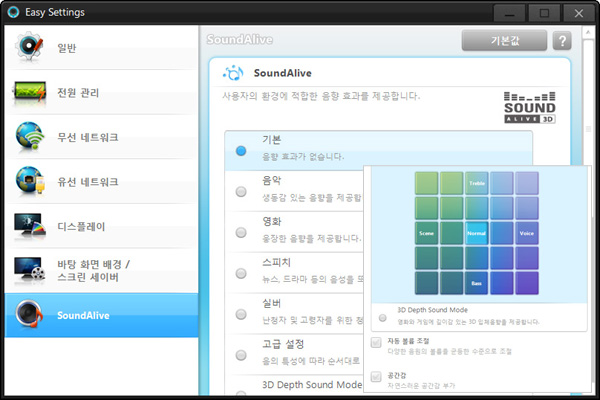Open help with the question mark button

(x=562, y=41)
